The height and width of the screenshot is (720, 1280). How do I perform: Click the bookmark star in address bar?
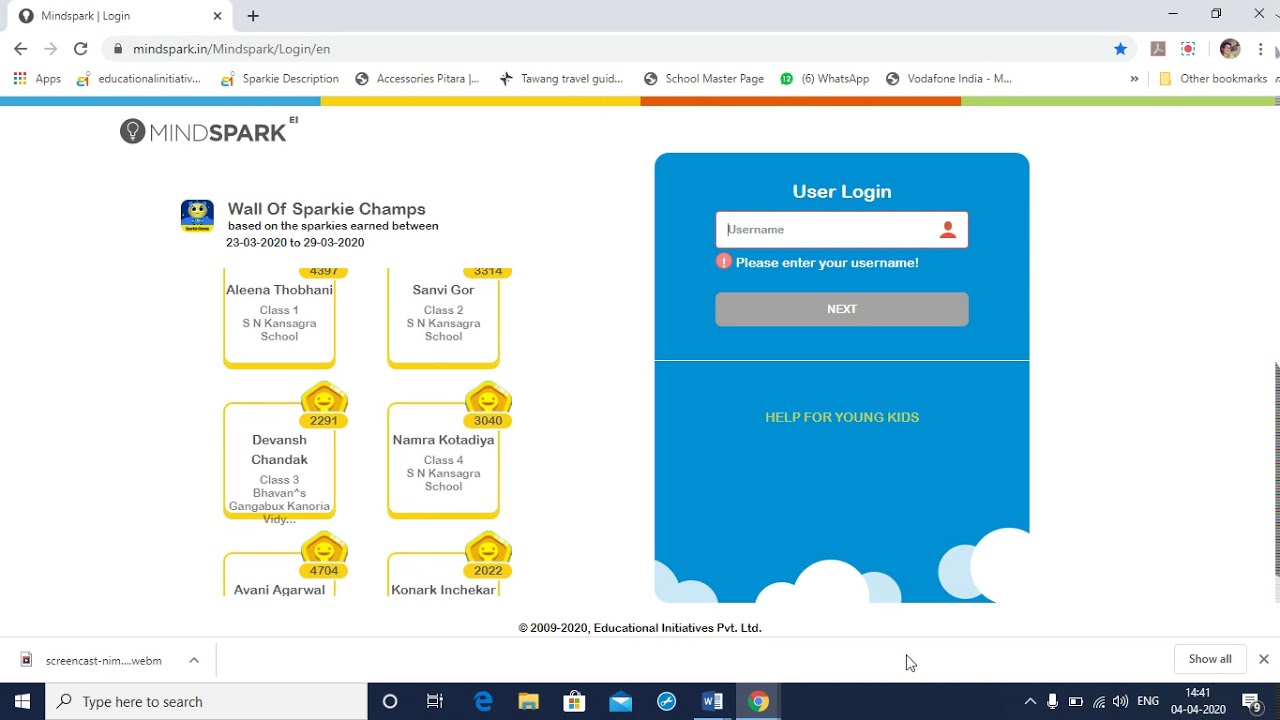click(x=1120, y=49)
